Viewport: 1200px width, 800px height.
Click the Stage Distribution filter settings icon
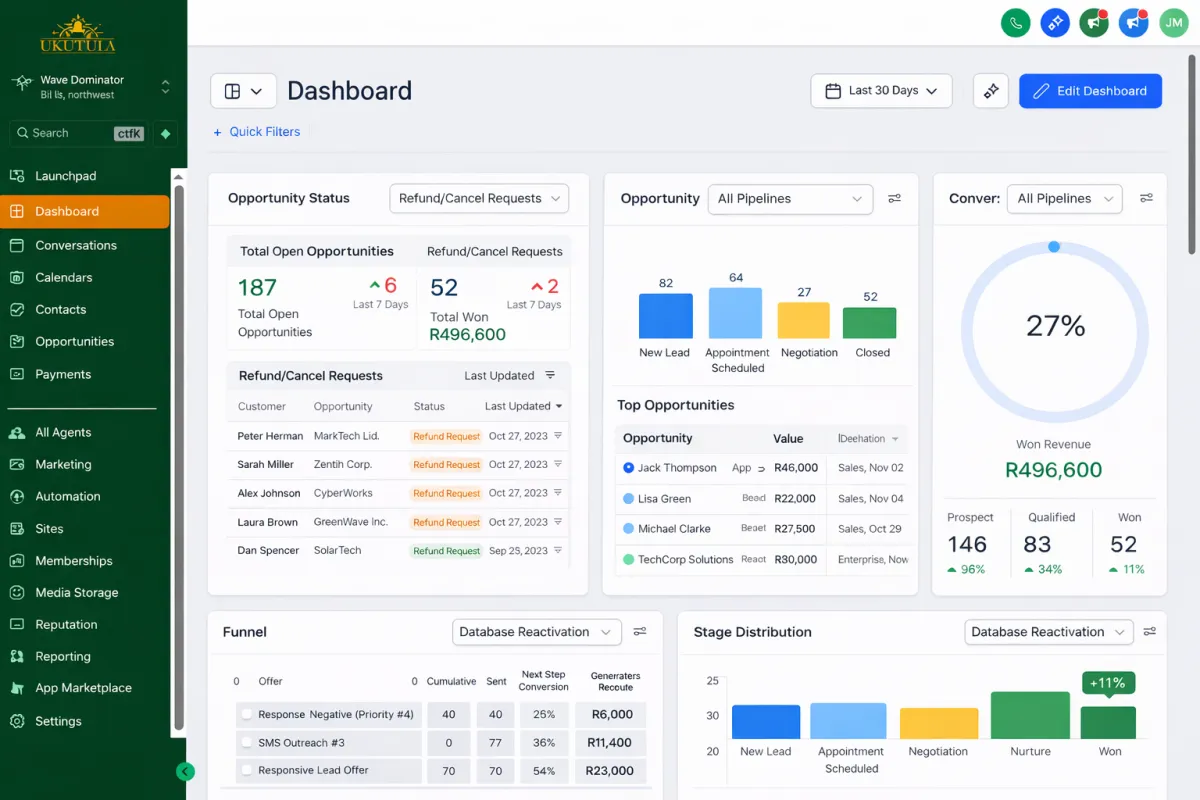tap(1150, 632)
